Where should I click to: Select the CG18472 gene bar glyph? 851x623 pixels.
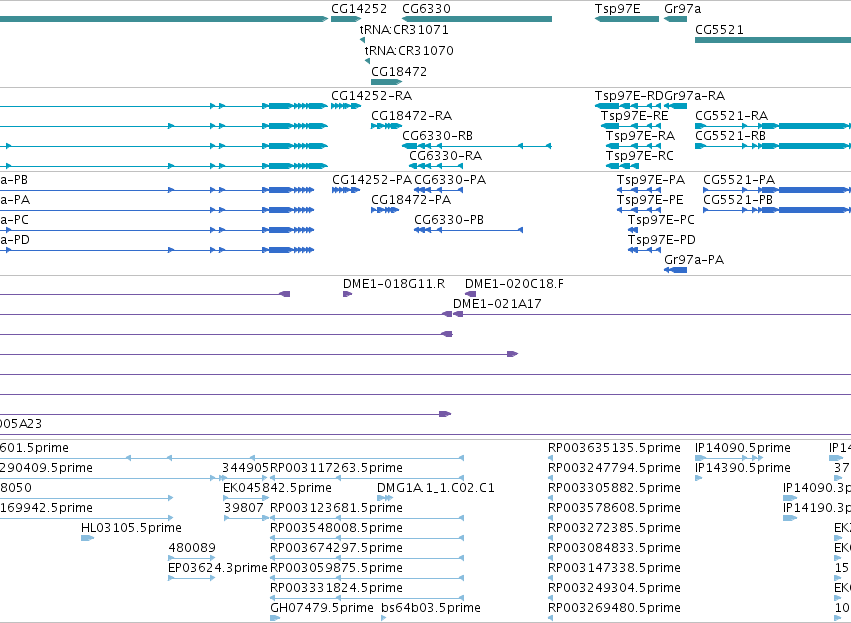[386, 82]
